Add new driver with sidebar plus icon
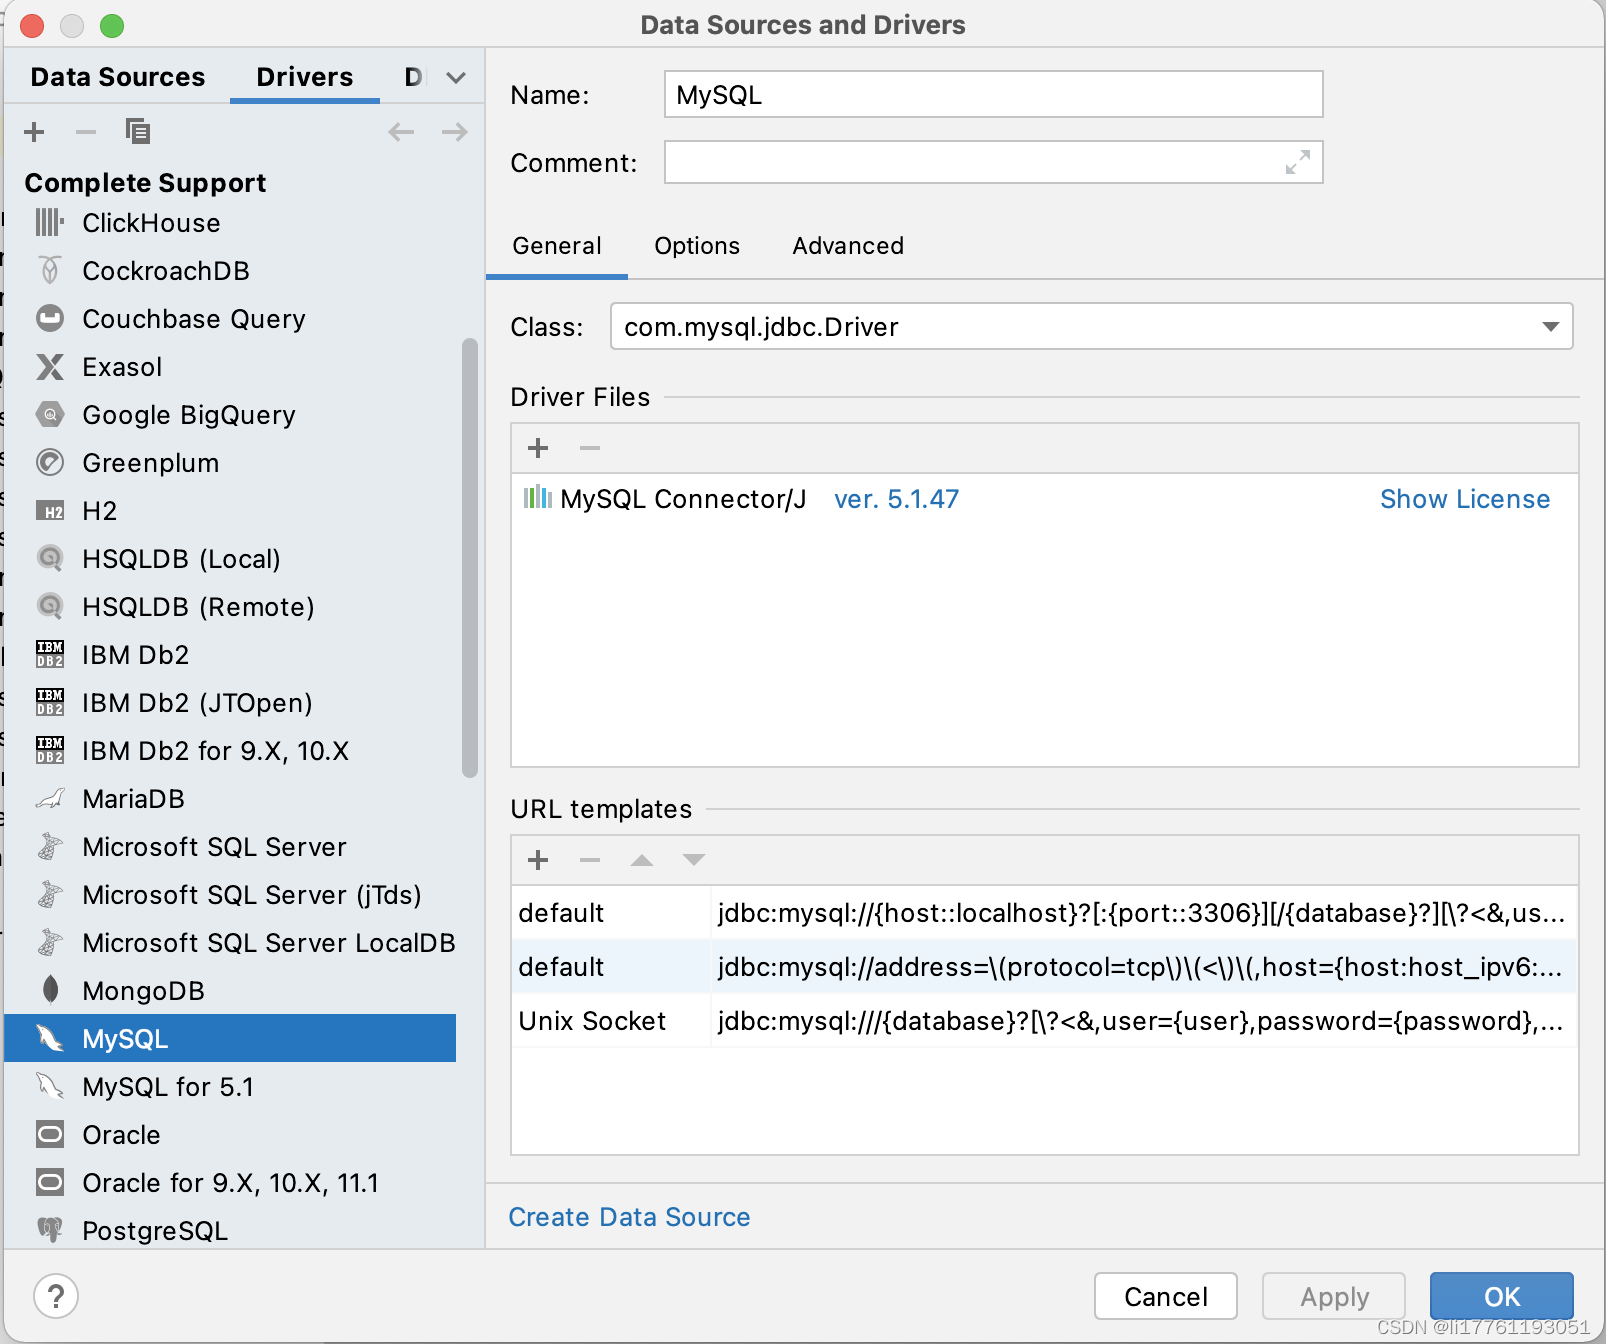The width and height of the screenshot is (1606, 1344). pos(34,131)
